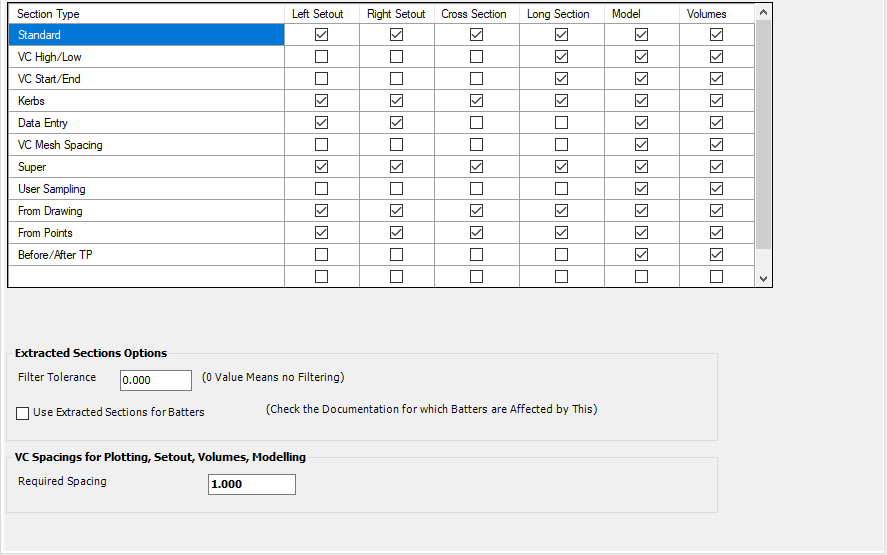
Task: Click the table's vertical scrollbar thumb
Action: [763, 134]
